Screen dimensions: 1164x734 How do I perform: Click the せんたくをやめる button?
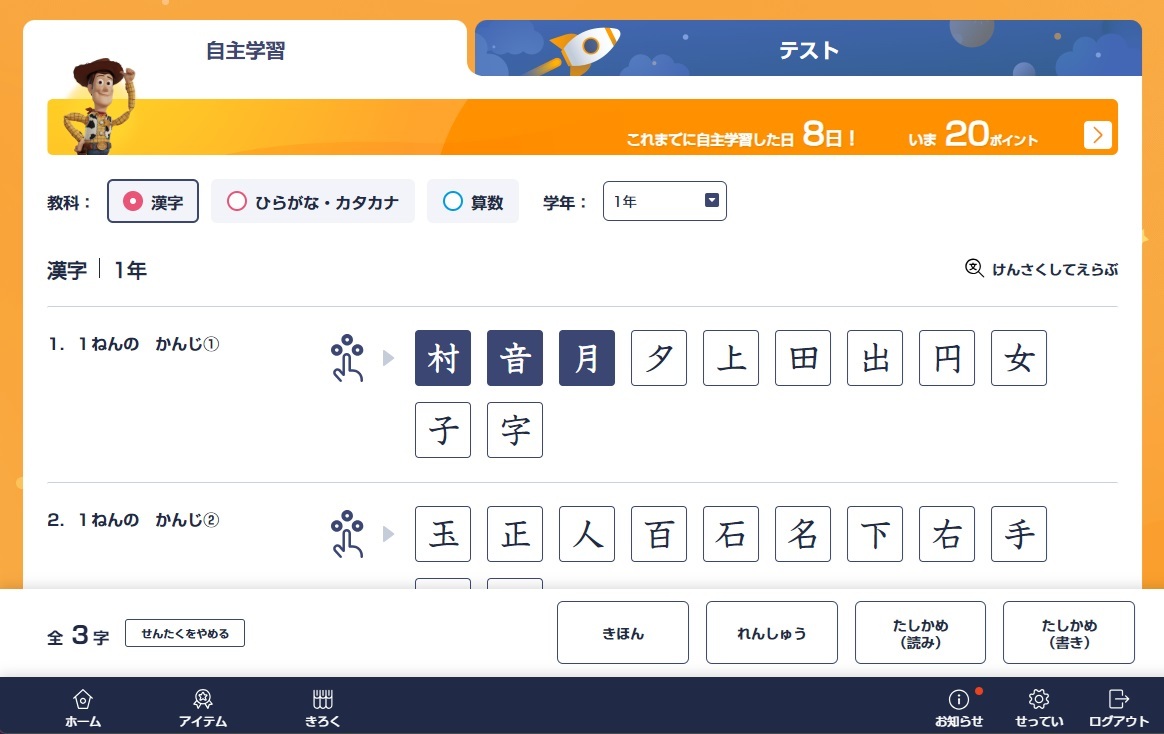pos(185,634)
